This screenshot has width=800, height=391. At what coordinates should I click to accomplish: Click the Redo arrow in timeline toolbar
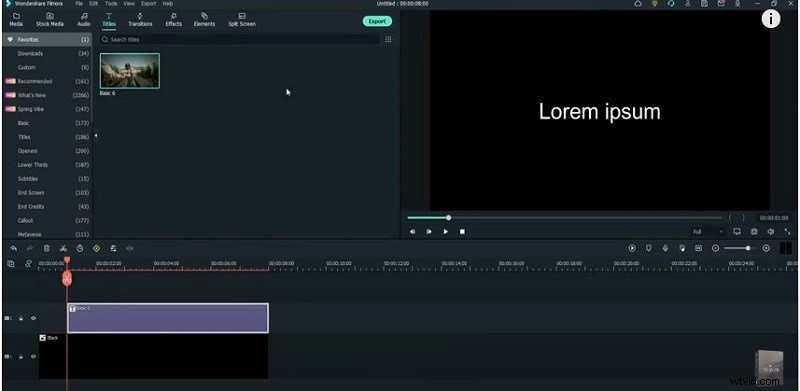pos(30,248)
